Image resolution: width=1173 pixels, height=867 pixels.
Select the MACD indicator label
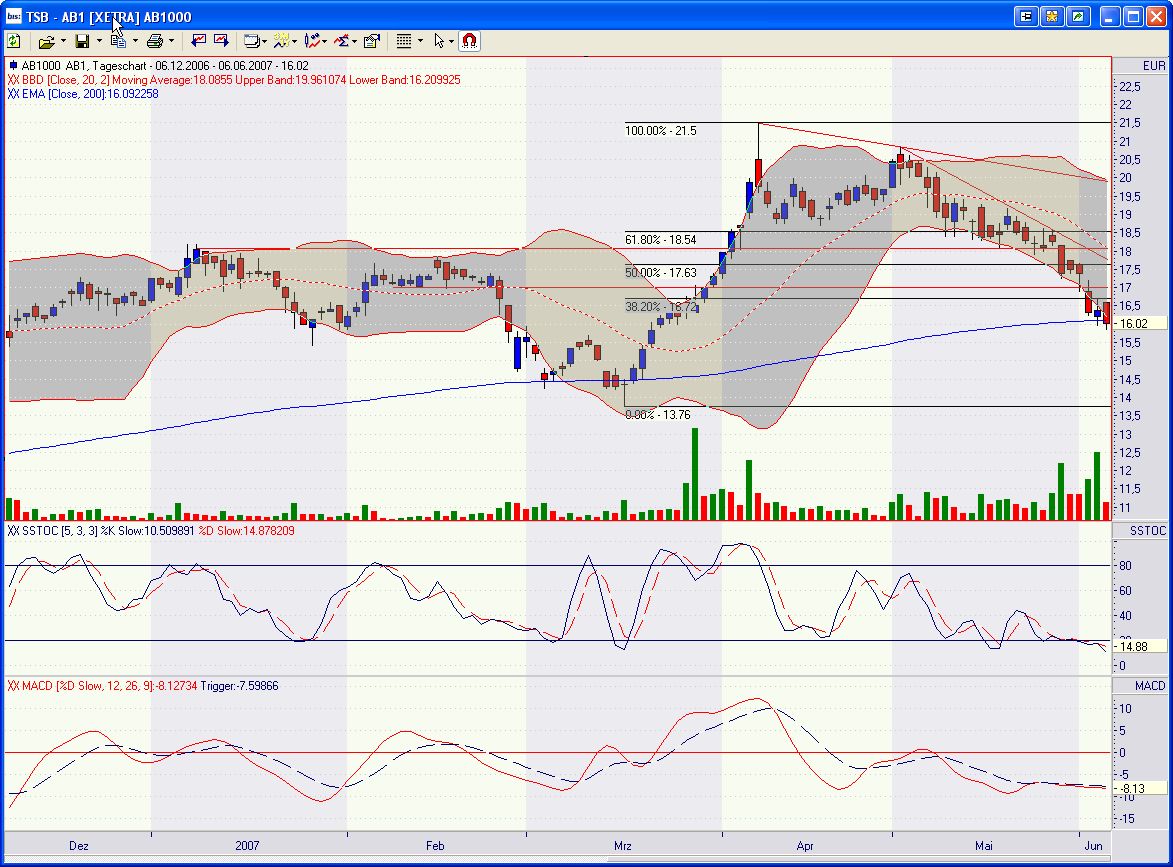point(143,685)
